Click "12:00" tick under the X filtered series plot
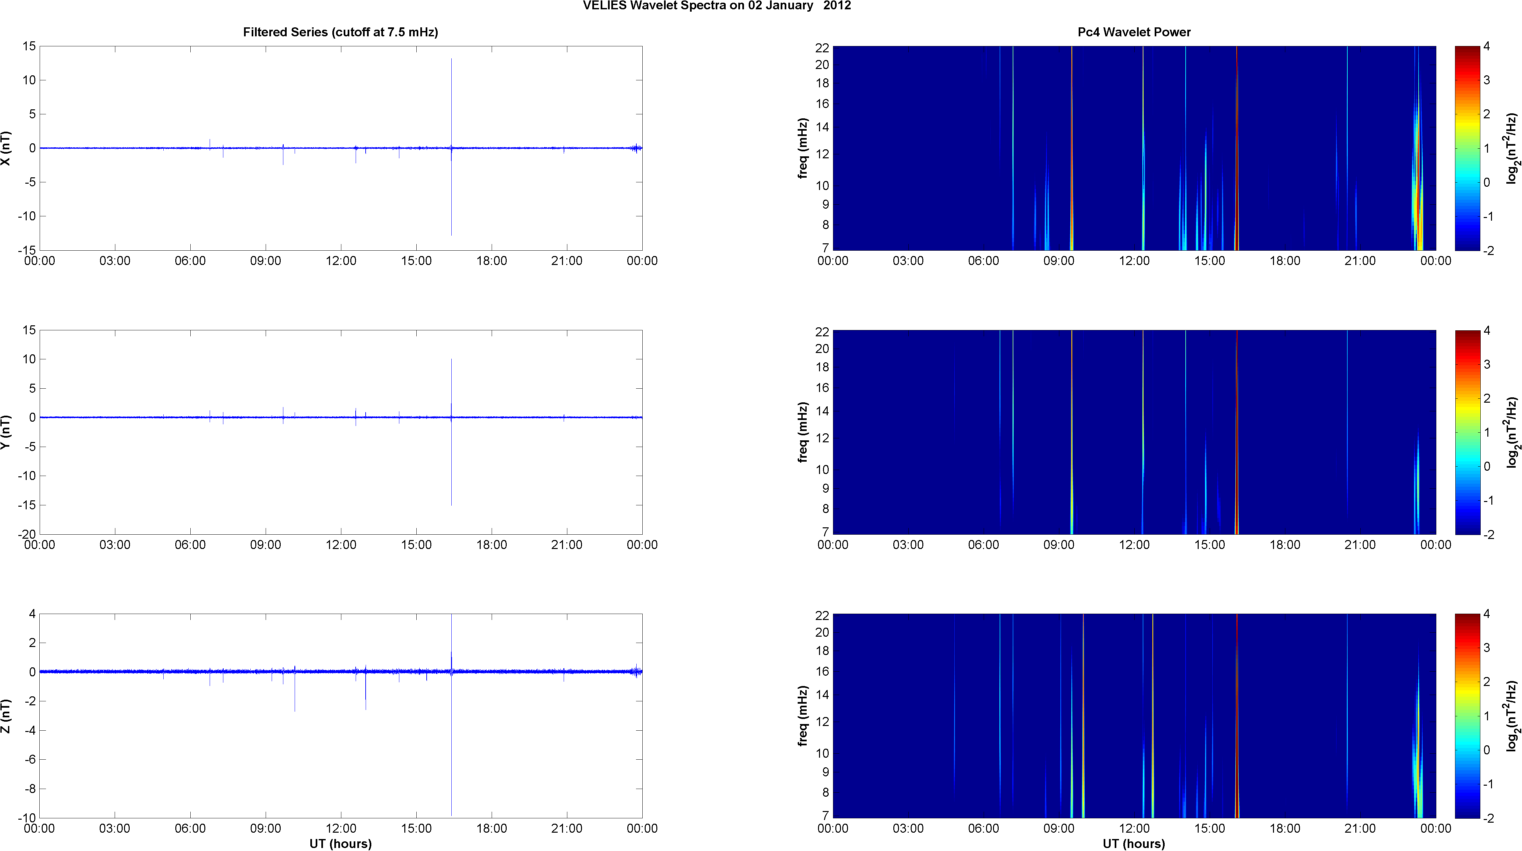 point(341,261)
